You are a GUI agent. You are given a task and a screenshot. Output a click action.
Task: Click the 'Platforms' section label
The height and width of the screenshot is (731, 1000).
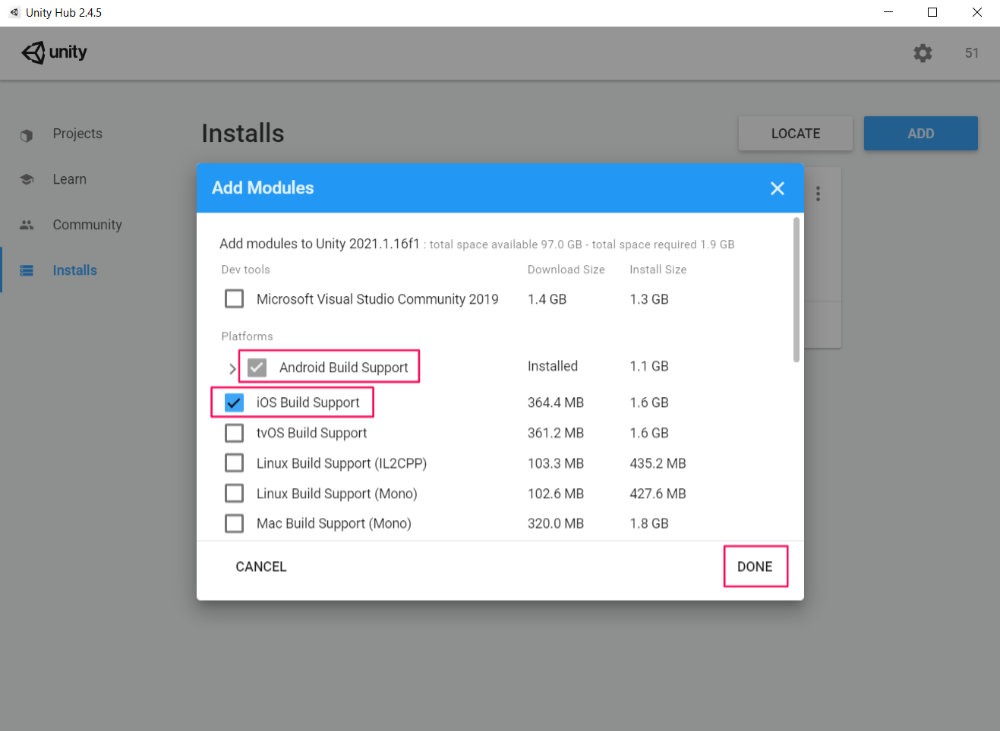tap(247, 336)
